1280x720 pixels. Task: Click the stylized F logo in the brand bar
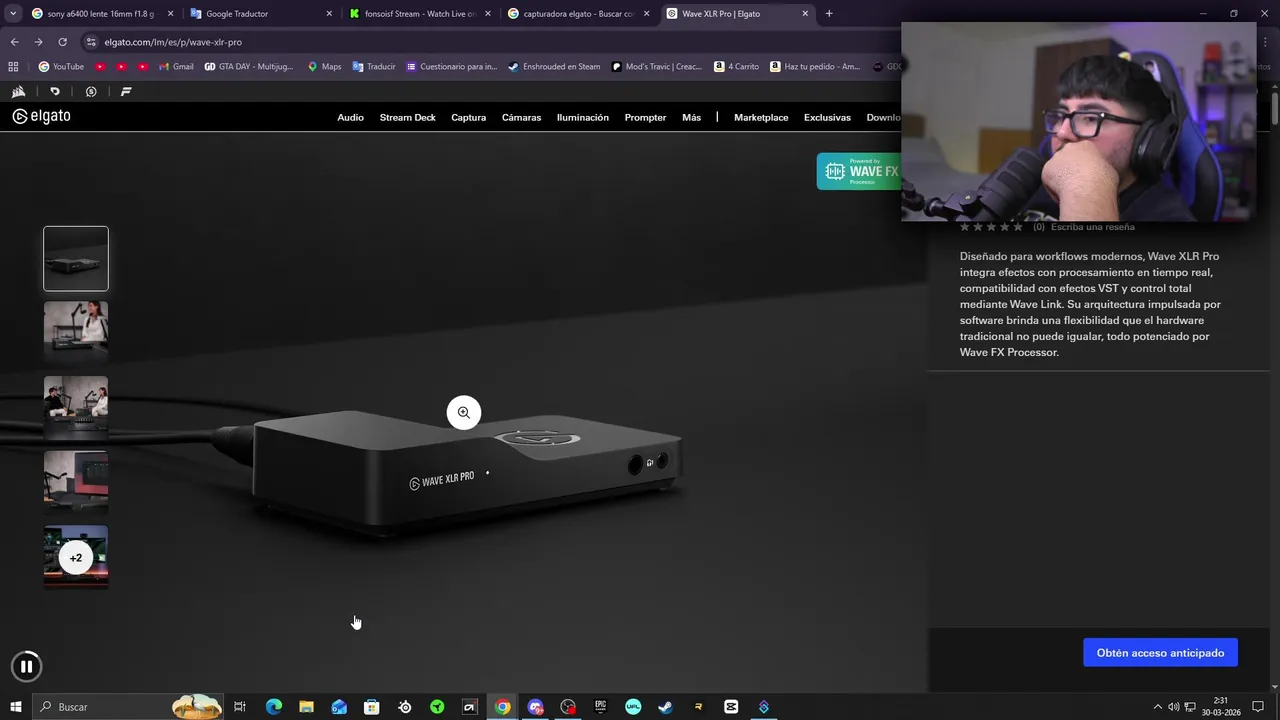tap(126, 91)
